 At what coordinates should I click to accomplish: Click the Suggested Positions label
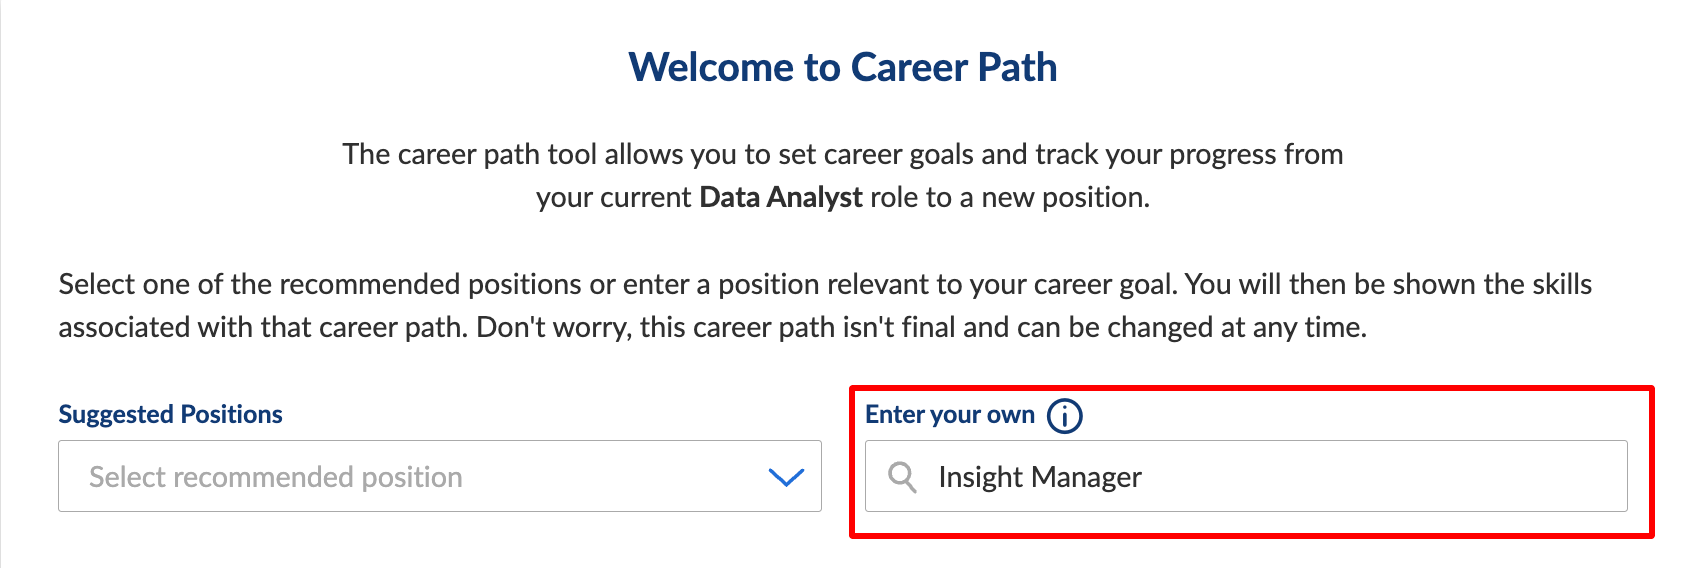(x=170, y=414)
